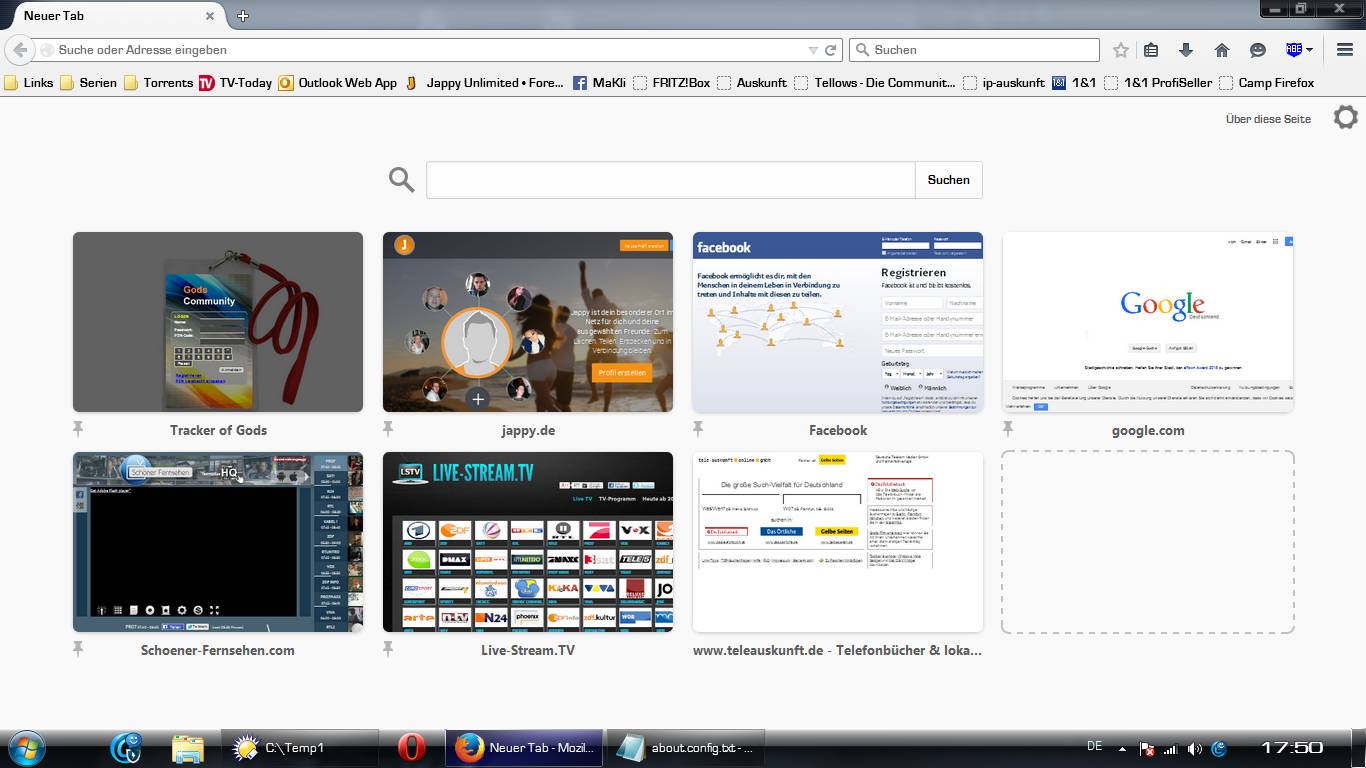This screenshot has width=1366, height=768.
Task: Click the plus button to open new tab
Action: pos(242,16)
